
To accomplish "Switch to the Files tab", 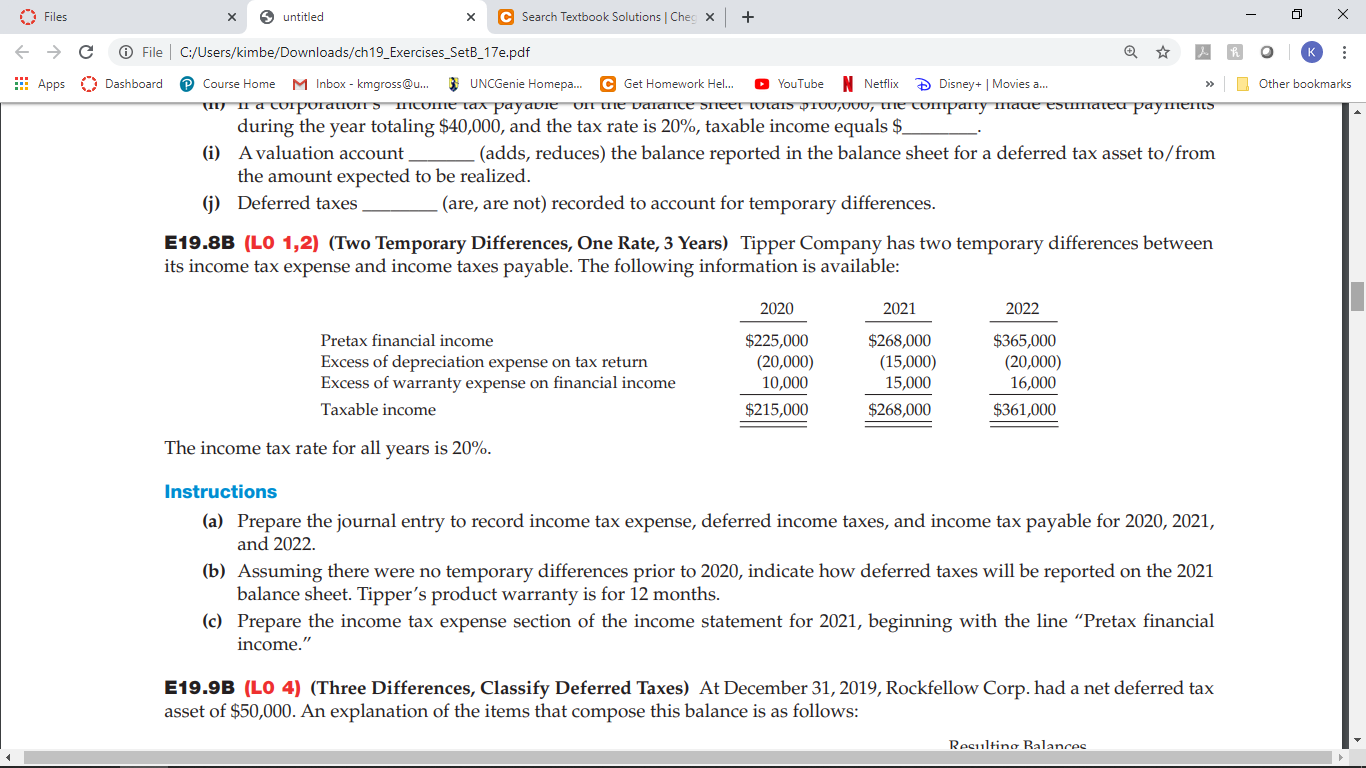I will click(125, 17).
